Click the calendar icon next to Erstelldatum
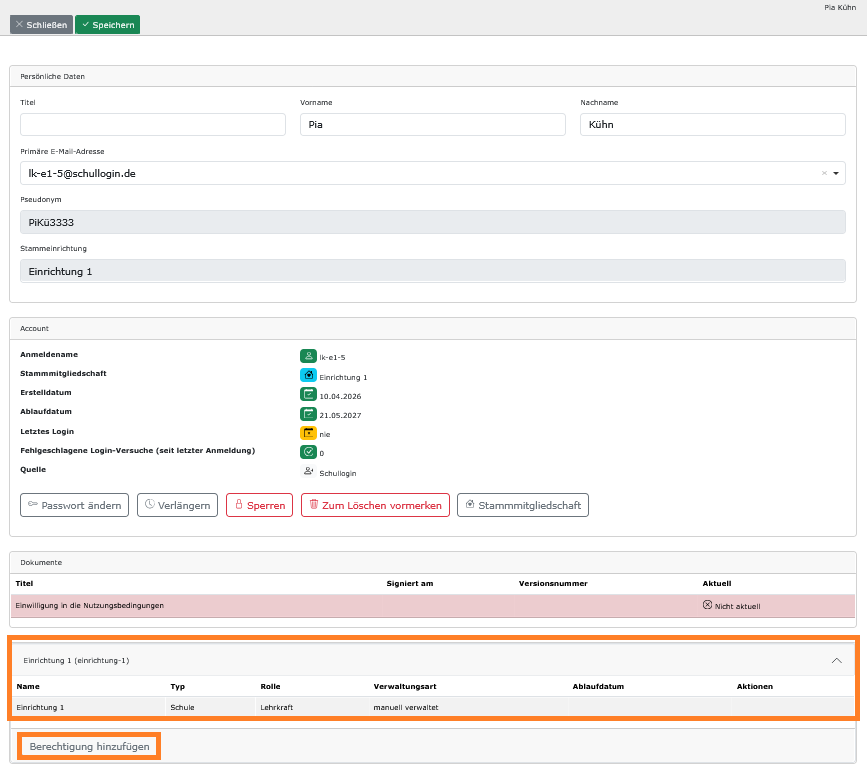 308,395
